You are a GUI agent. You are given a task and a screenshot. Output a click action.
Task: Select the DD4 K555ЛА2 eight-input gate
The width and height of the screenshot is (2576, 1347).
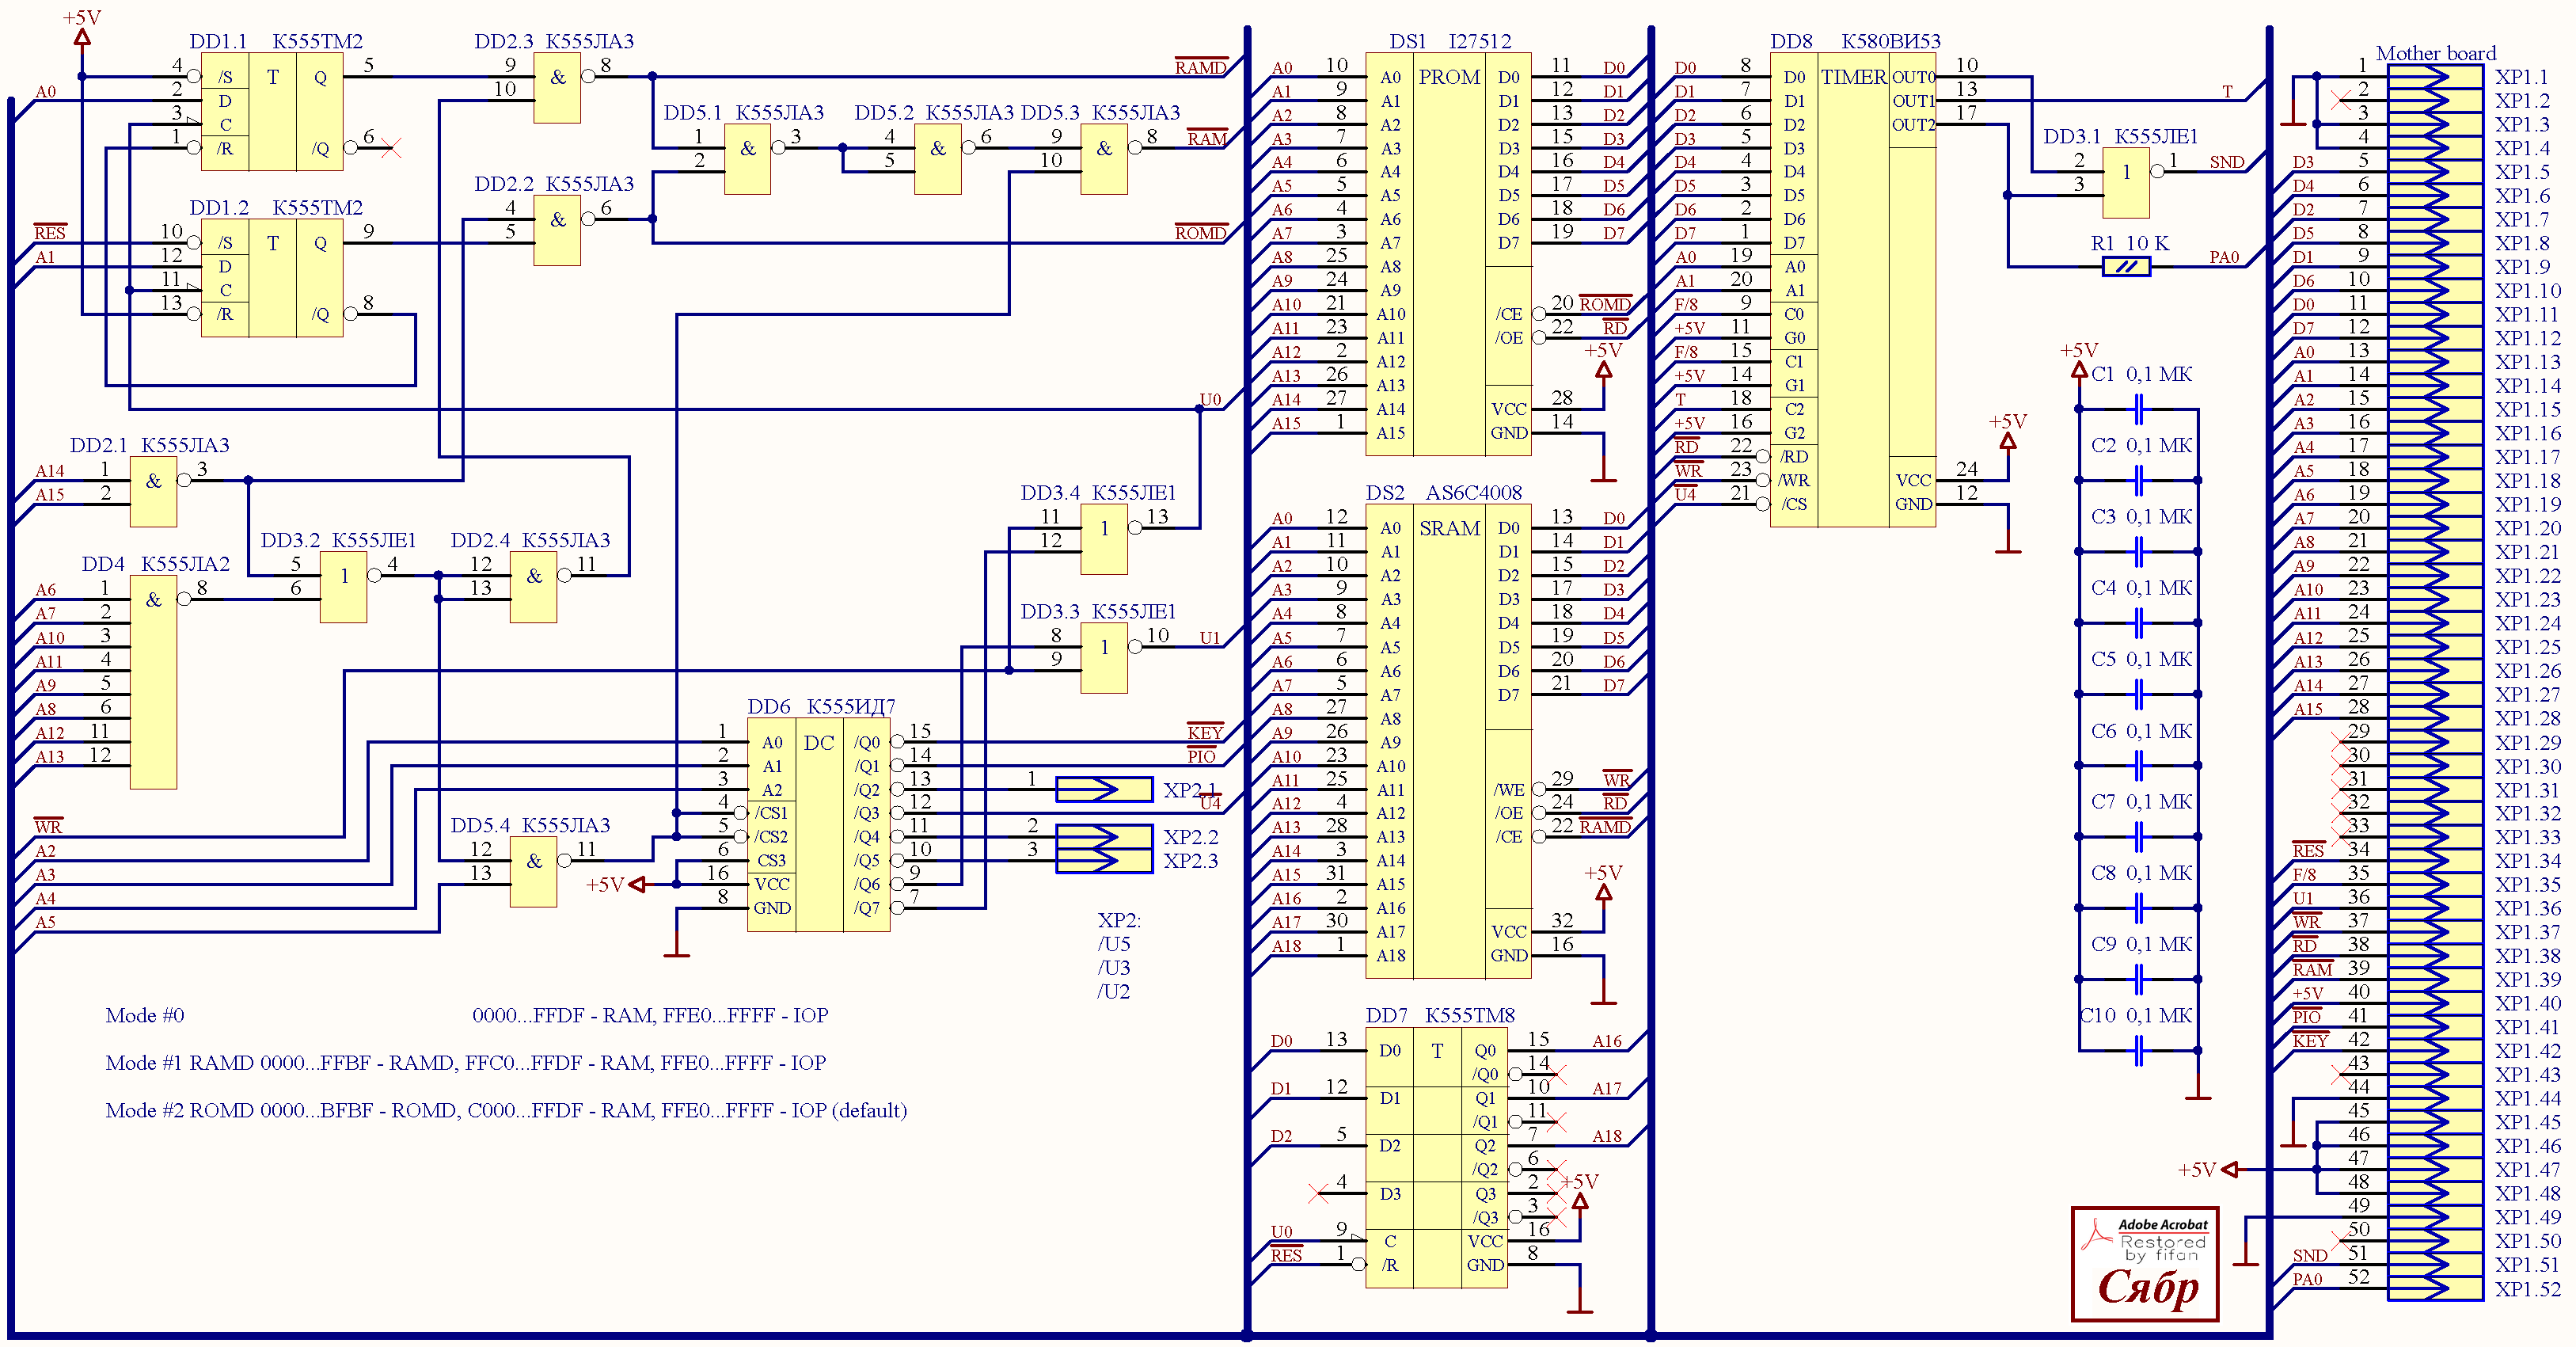[153, 682]
